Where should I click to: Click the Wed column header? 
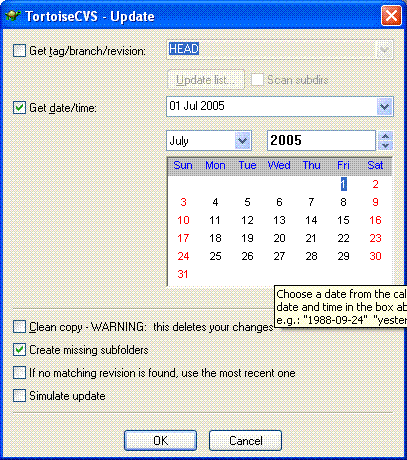pos(279,165)
